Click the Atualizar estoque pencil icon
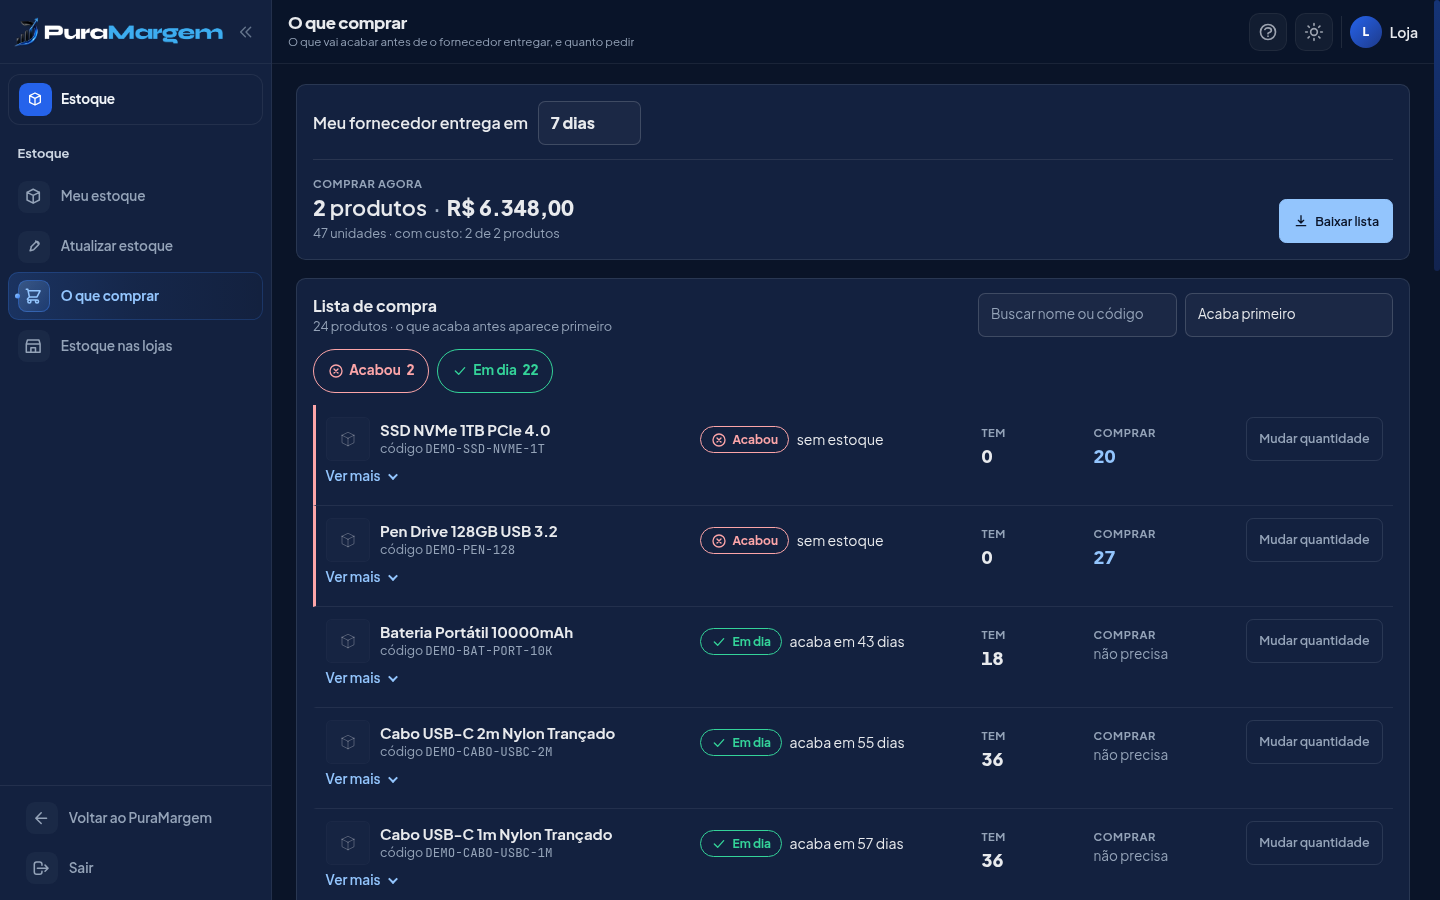Viewport: 1440px width, 900px height. [34, 246]
